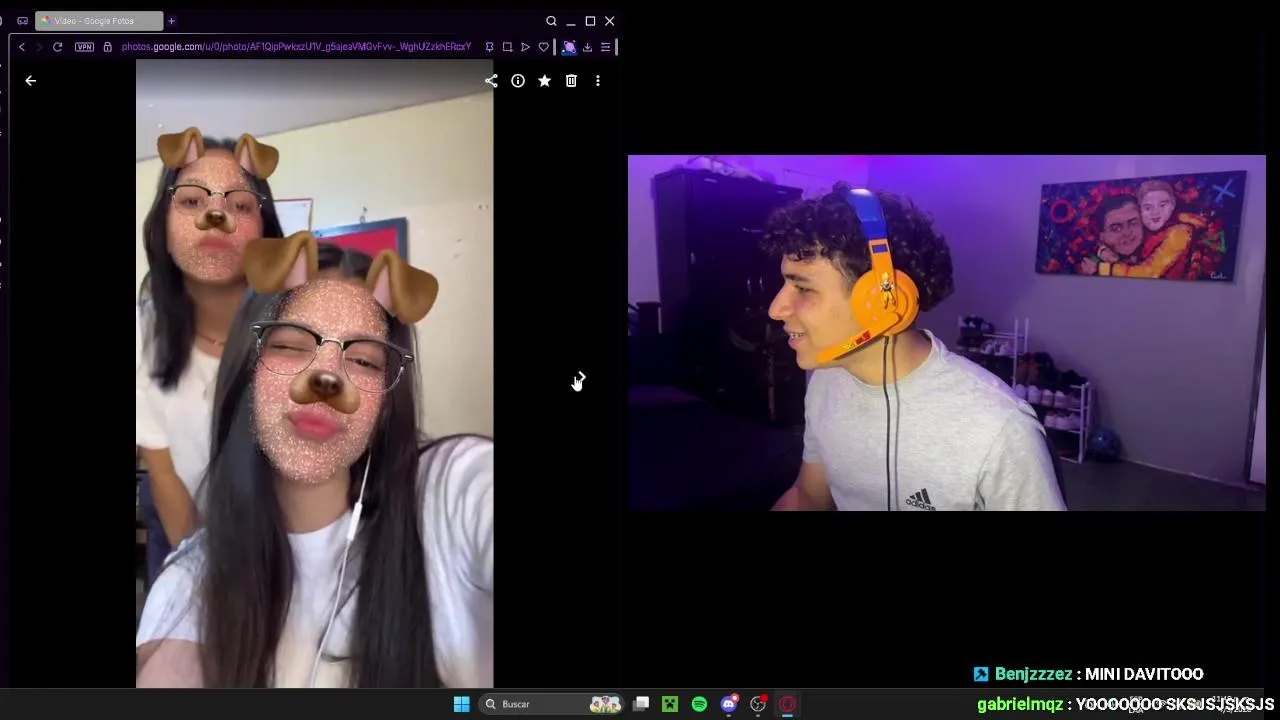Open browser downloads
The height and width of the screenshot is (720, 1280).
pyautogui.click(x=587, y=47)
